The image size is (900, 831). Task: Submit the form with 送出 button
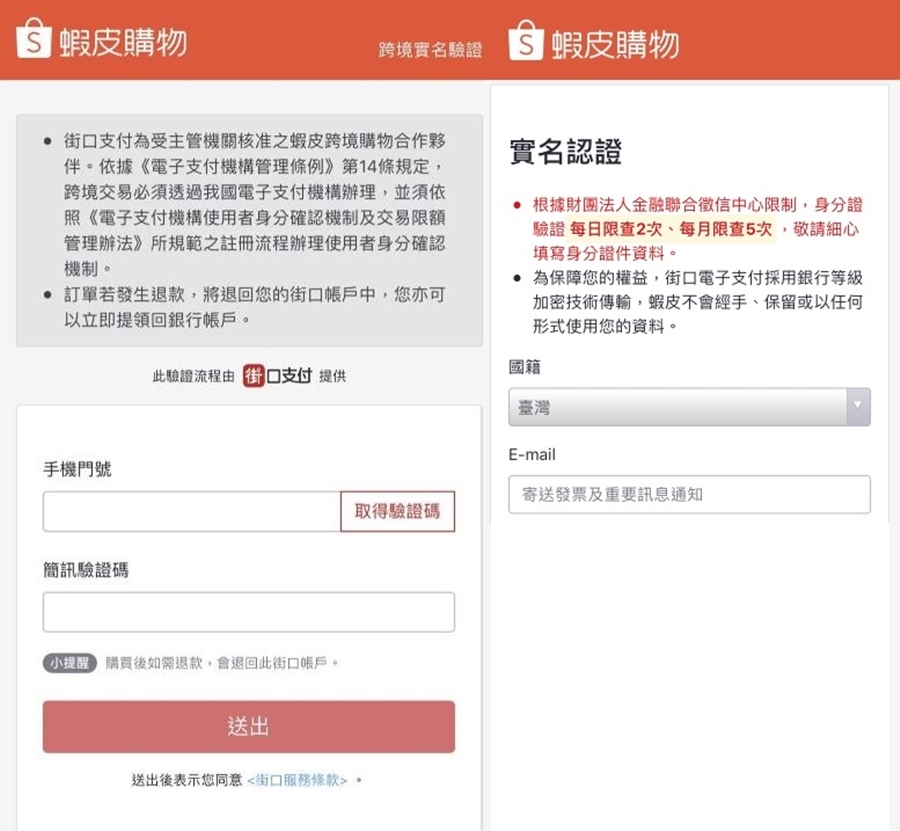(248, 726)
